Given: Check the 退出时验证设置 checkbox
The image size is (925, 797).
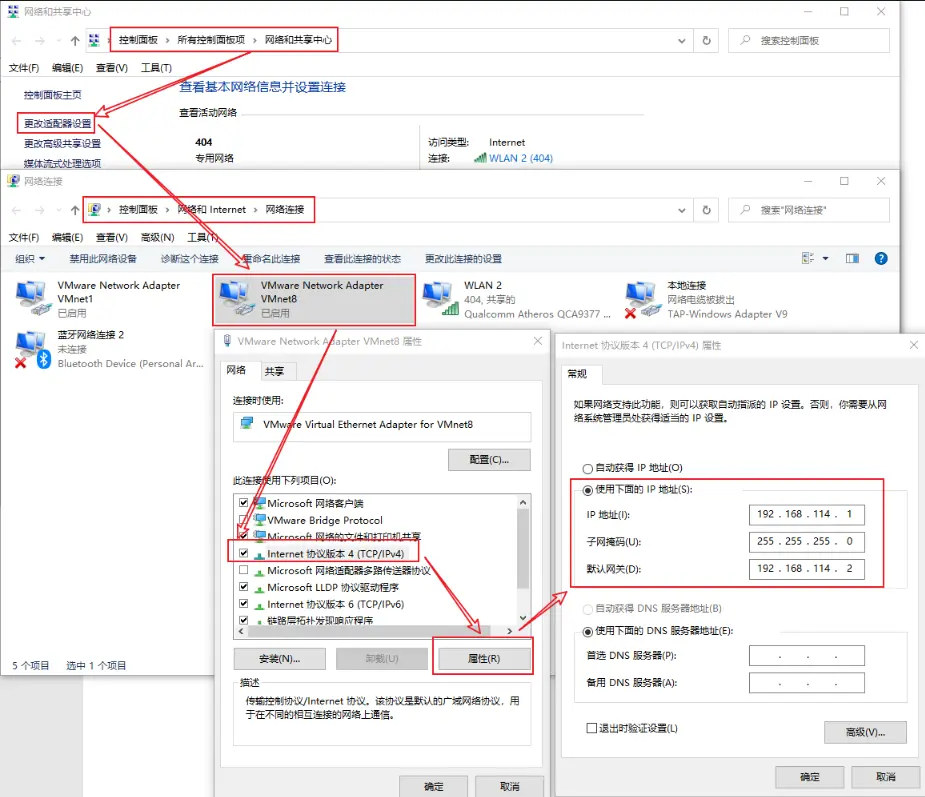Looking at the screenshot, I should pos(592,729).
